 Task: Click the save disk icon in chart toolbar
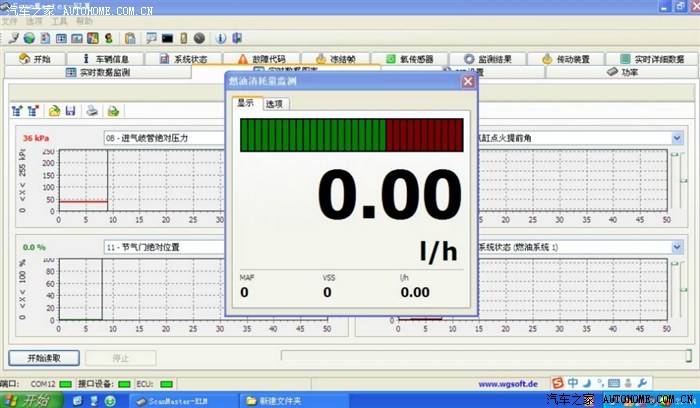pyautogui.click(x=70, y=110)
